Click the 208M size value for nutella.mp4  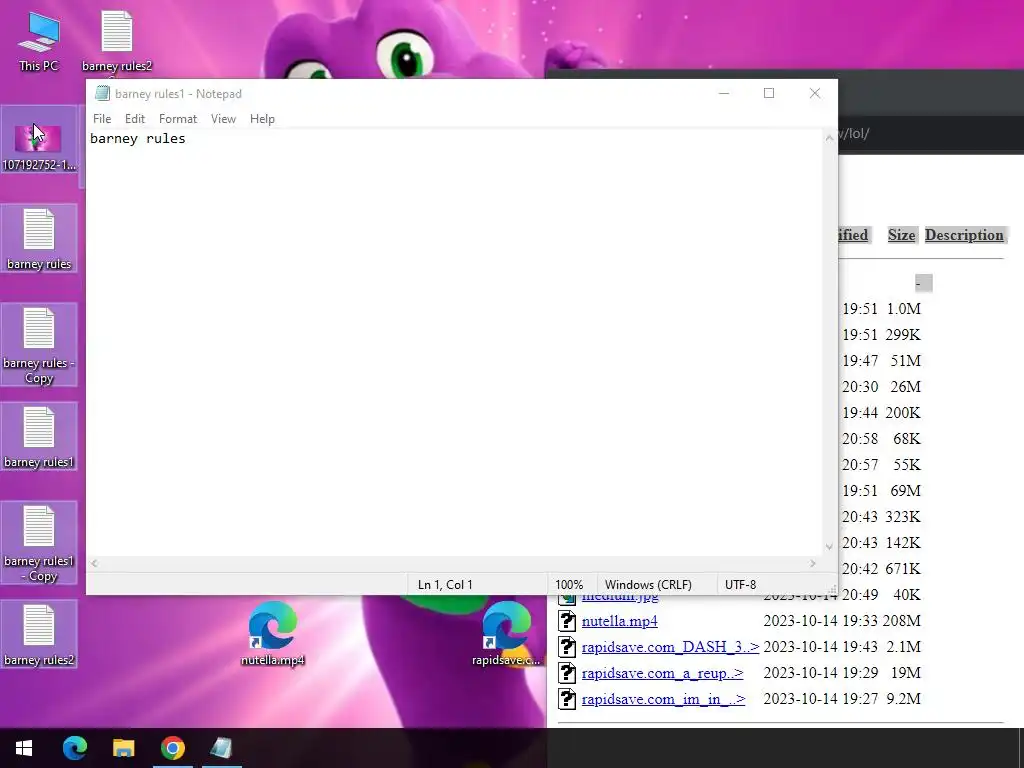click(x=901, y=621)
